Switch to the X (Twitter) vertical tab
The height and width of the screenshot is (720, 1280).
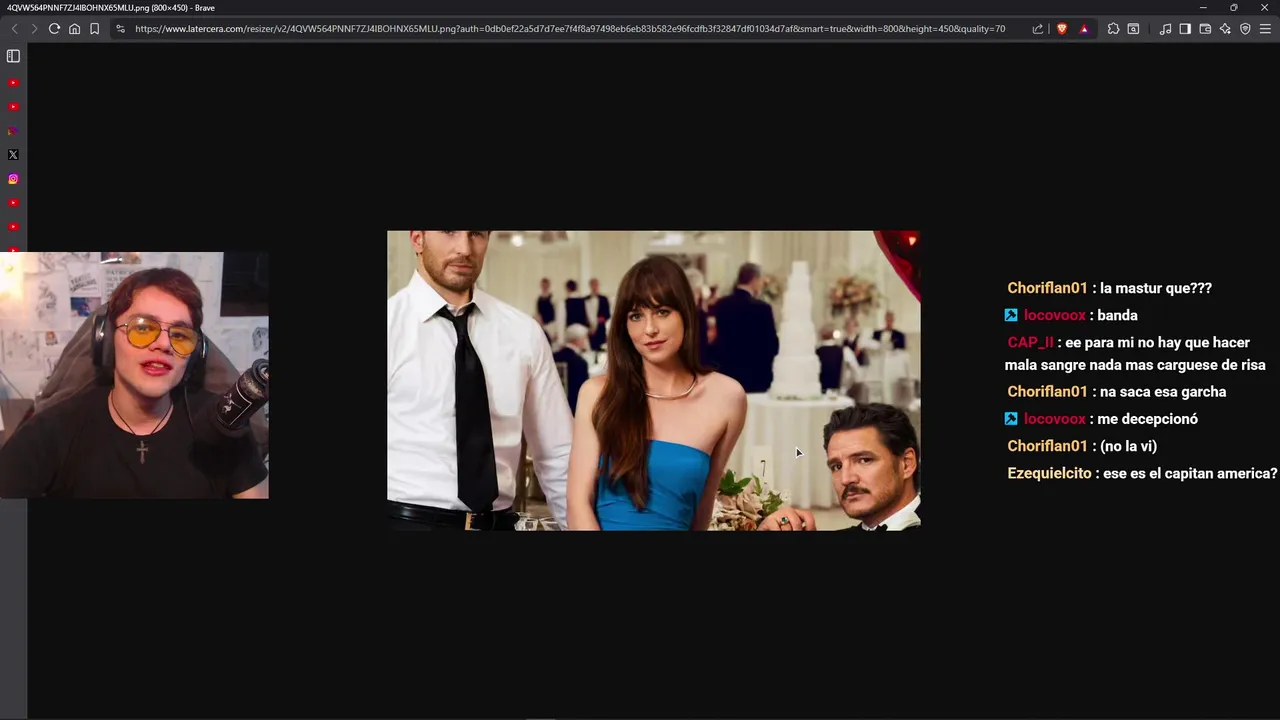13,155
